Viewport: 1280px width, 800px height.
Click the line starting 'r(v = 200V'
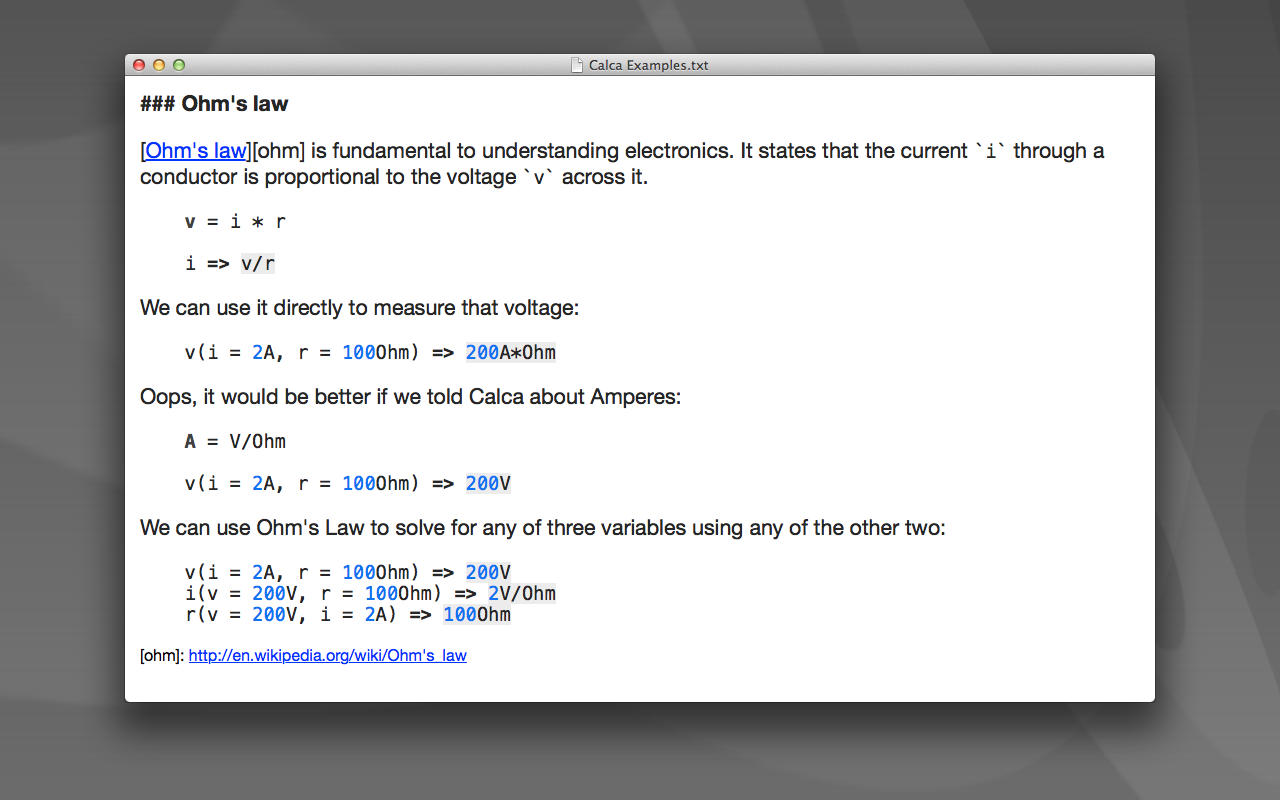pyautogui.click(x=348, y=614)
